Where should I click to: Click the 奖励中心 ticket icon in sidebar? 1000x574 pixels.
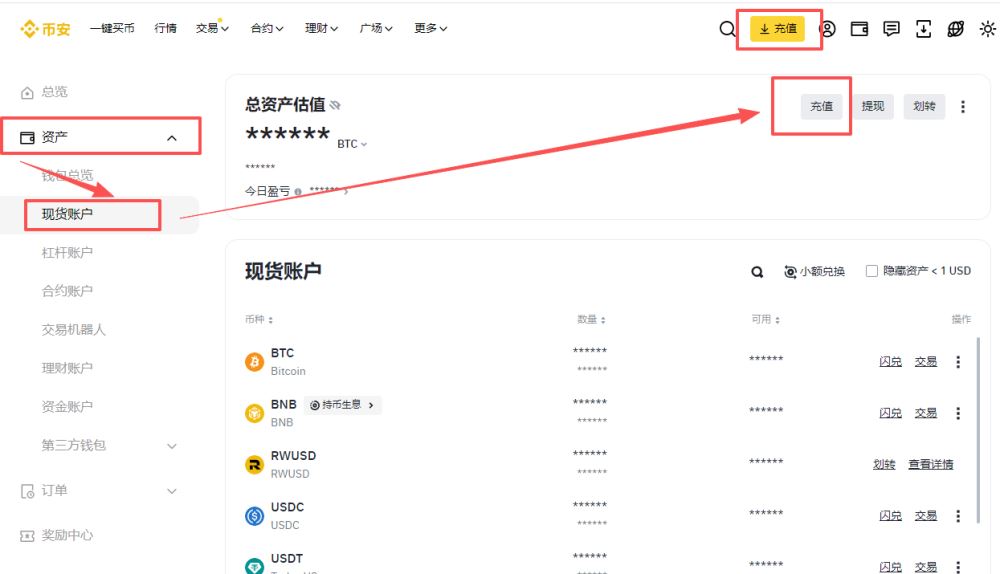[x=27, y=536]
